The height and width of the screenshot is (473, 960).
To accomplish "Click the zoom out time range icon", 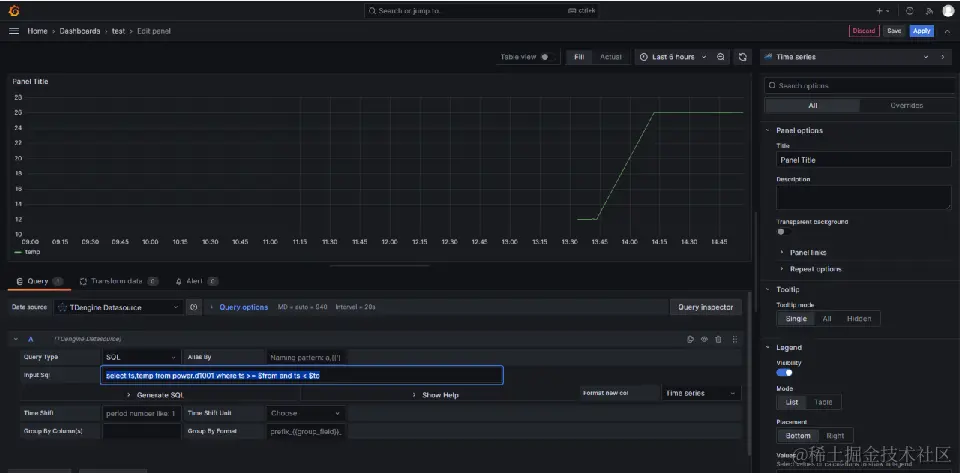I will coord(721,57).
